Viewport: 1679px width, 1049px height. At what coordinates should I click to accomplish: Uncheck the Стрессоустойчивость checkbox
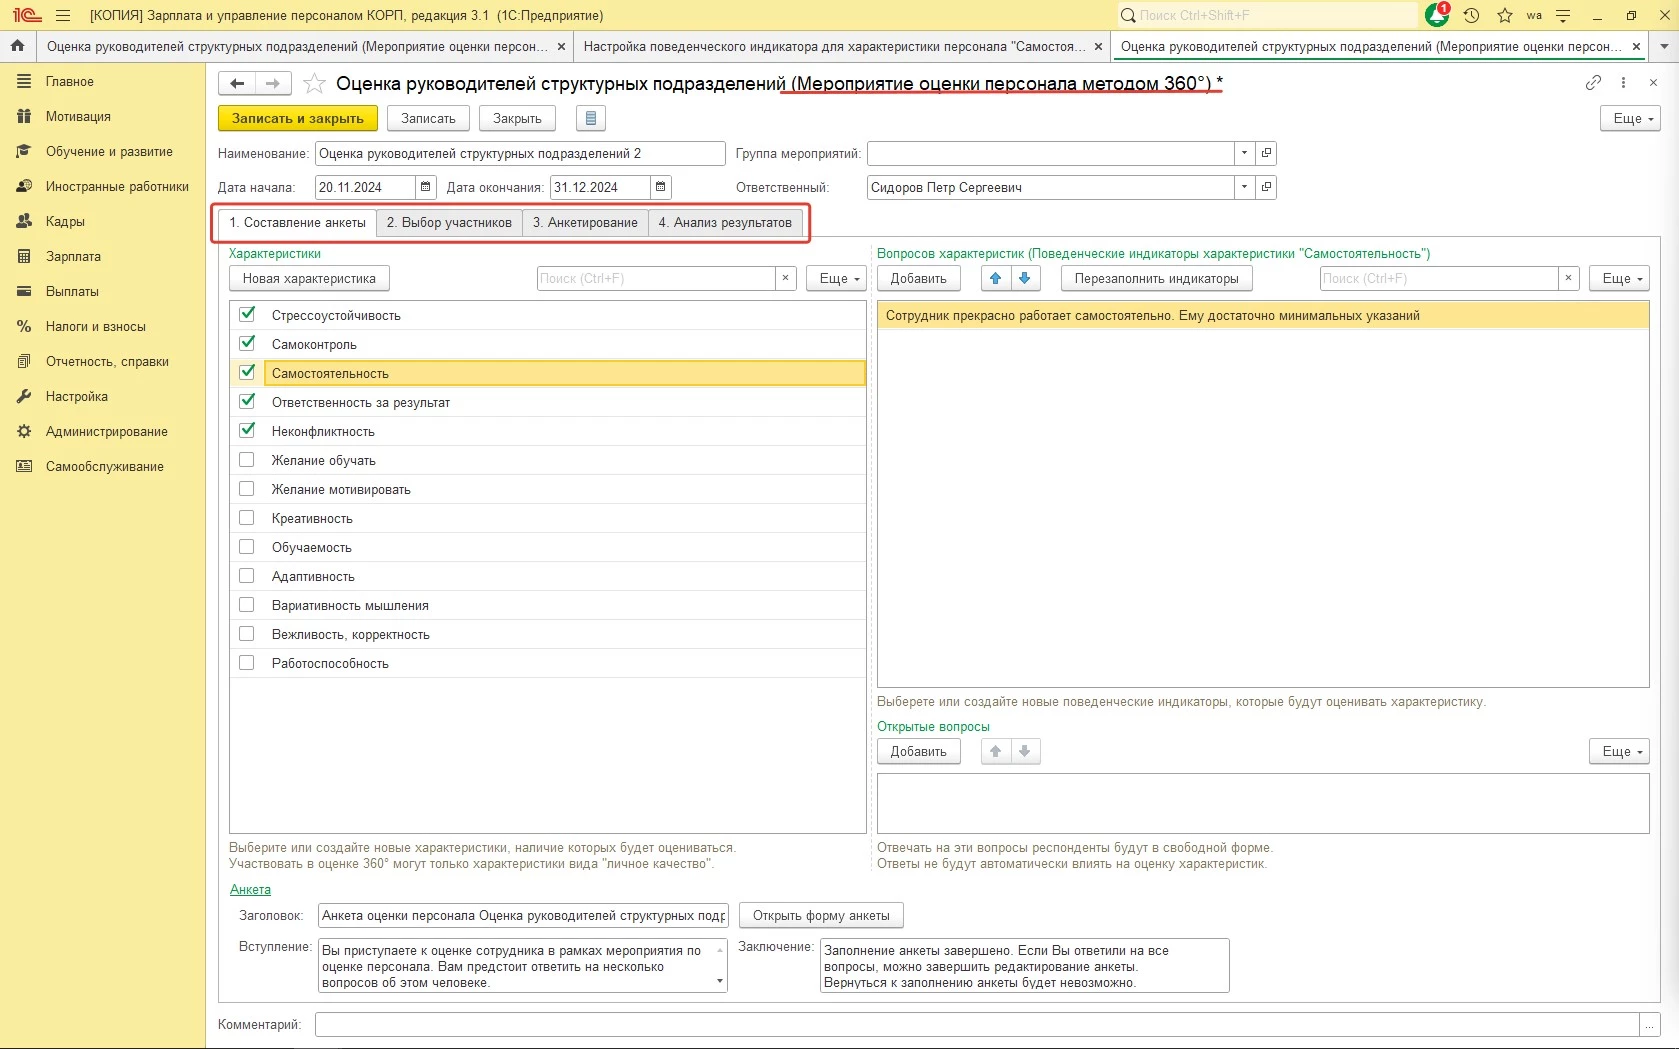click(247, 314)
